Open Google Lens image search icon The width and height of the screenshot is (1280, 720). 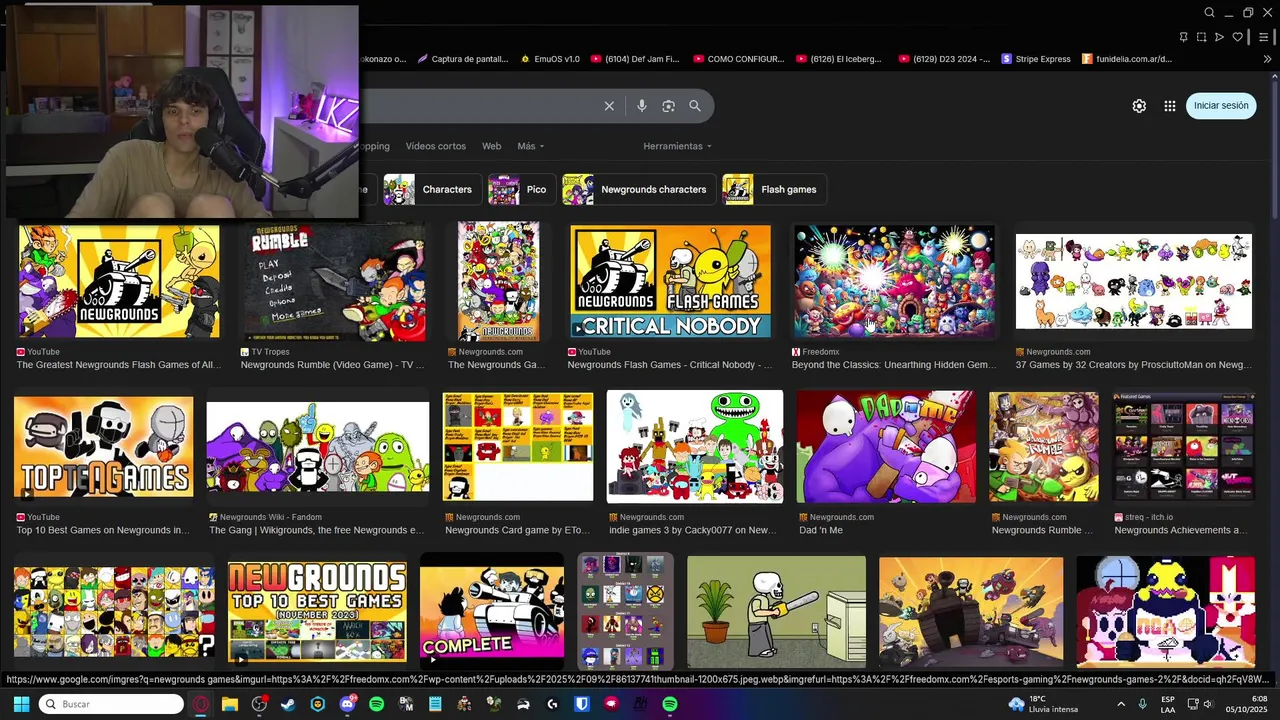[x=668, y=106]
